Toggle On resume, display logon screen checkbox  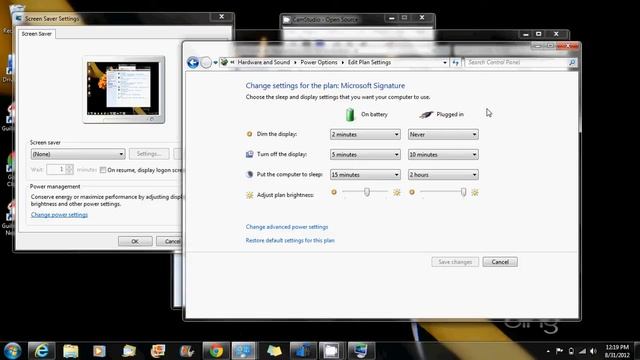(x=103, y=170)
